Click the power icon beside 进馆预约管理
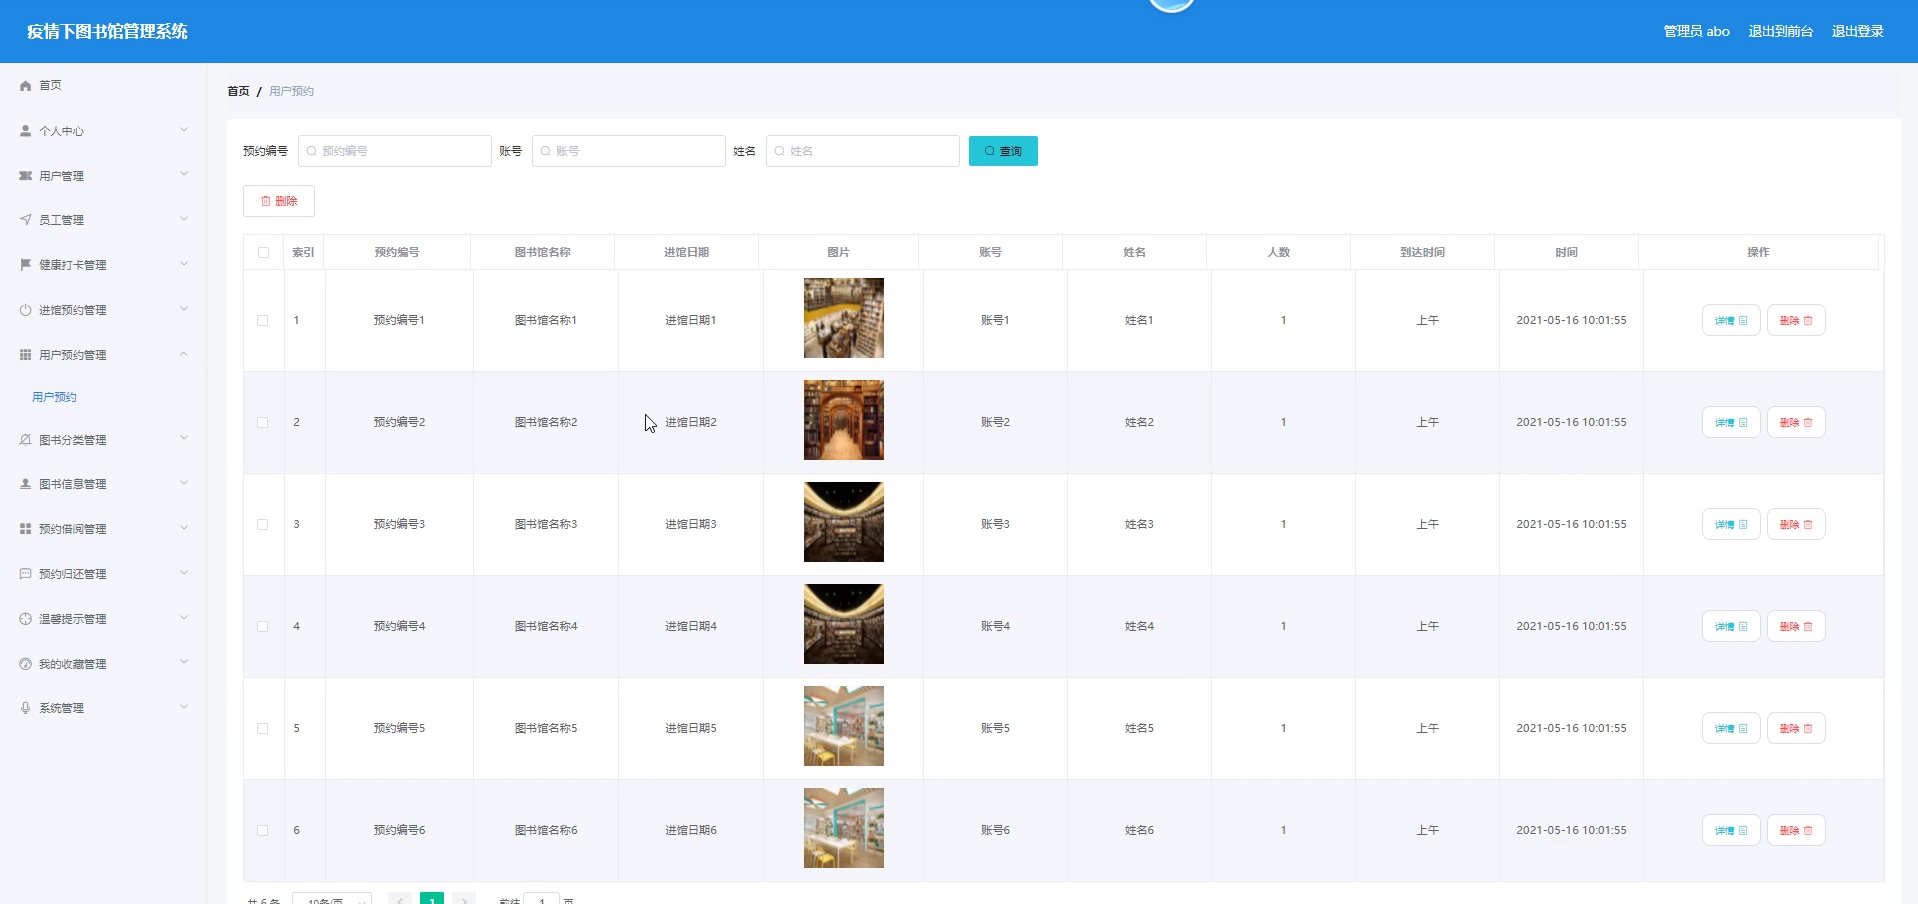Screen dimensions: 1918x904 click(x=26, y=310)
